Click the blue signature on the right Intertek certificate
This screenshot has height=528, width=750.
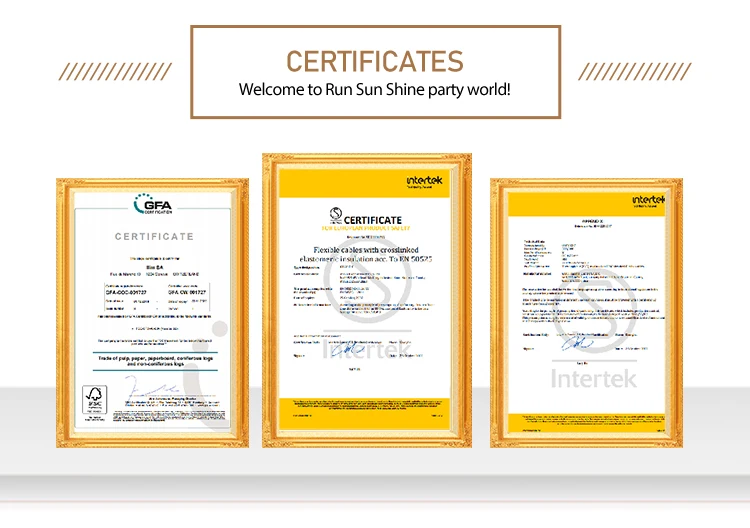point(577,343)
